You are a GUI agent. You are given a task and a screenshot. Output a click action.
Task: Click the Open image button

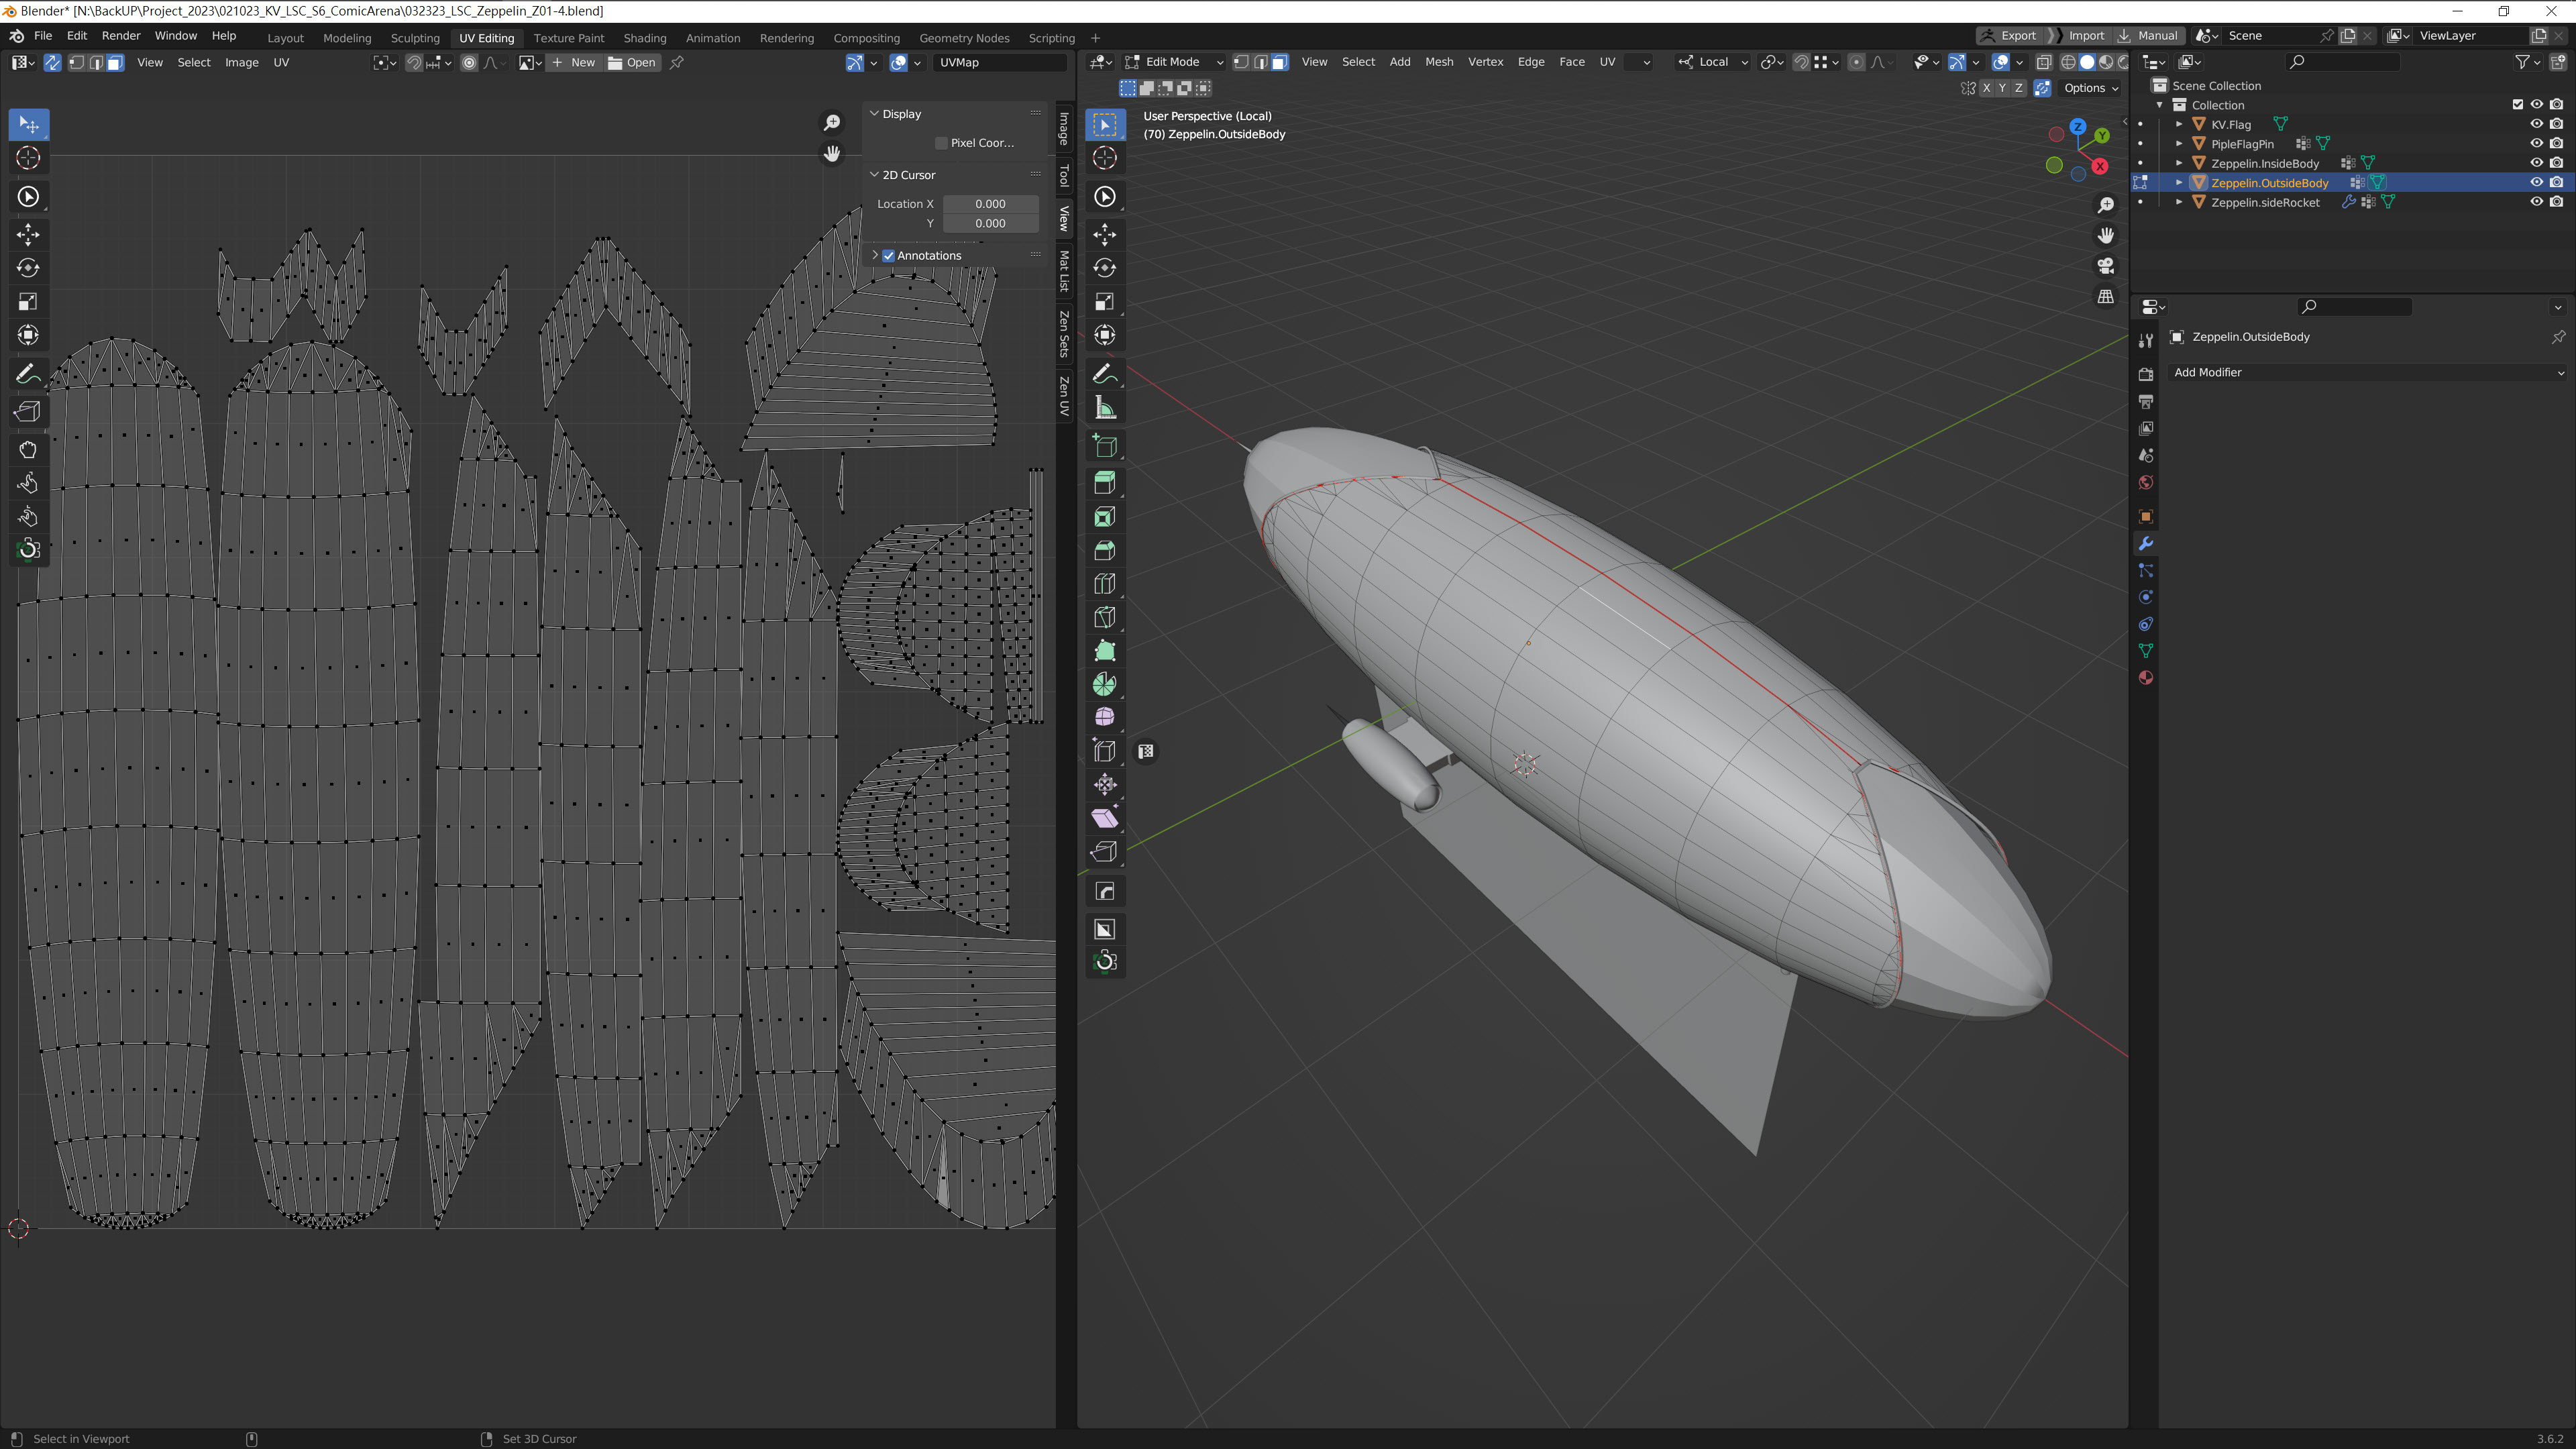632,62
